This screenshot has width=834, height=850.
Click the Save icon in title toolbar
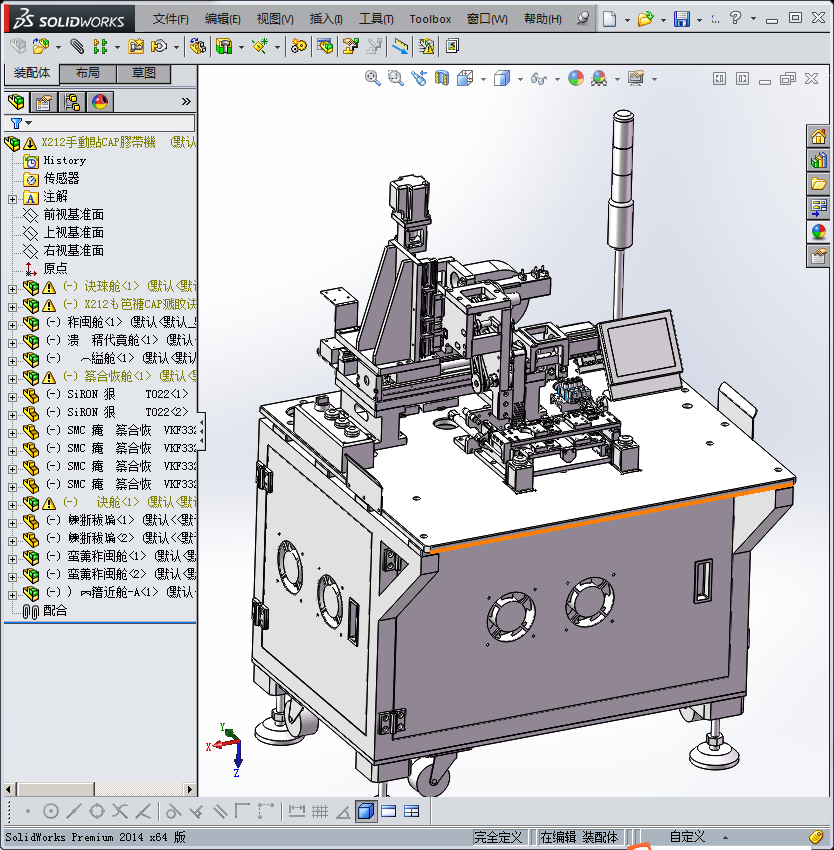681,19
